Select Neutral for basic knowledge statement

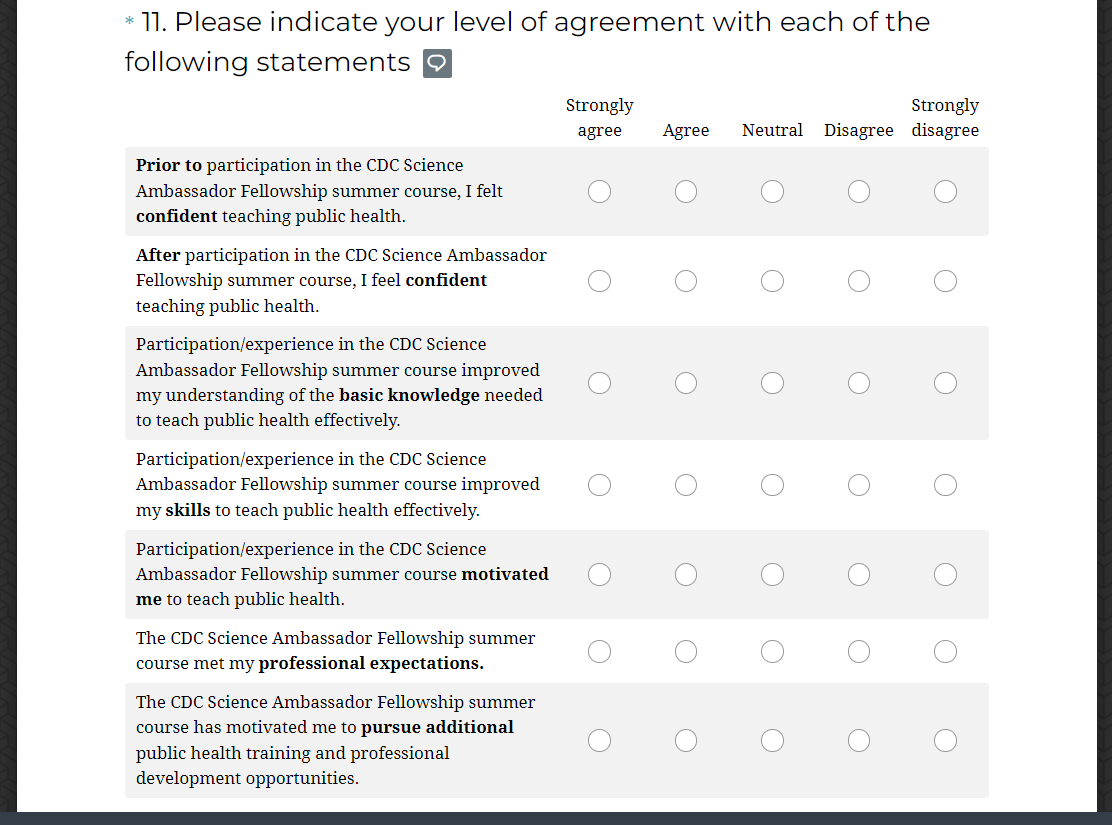(772, 383)
